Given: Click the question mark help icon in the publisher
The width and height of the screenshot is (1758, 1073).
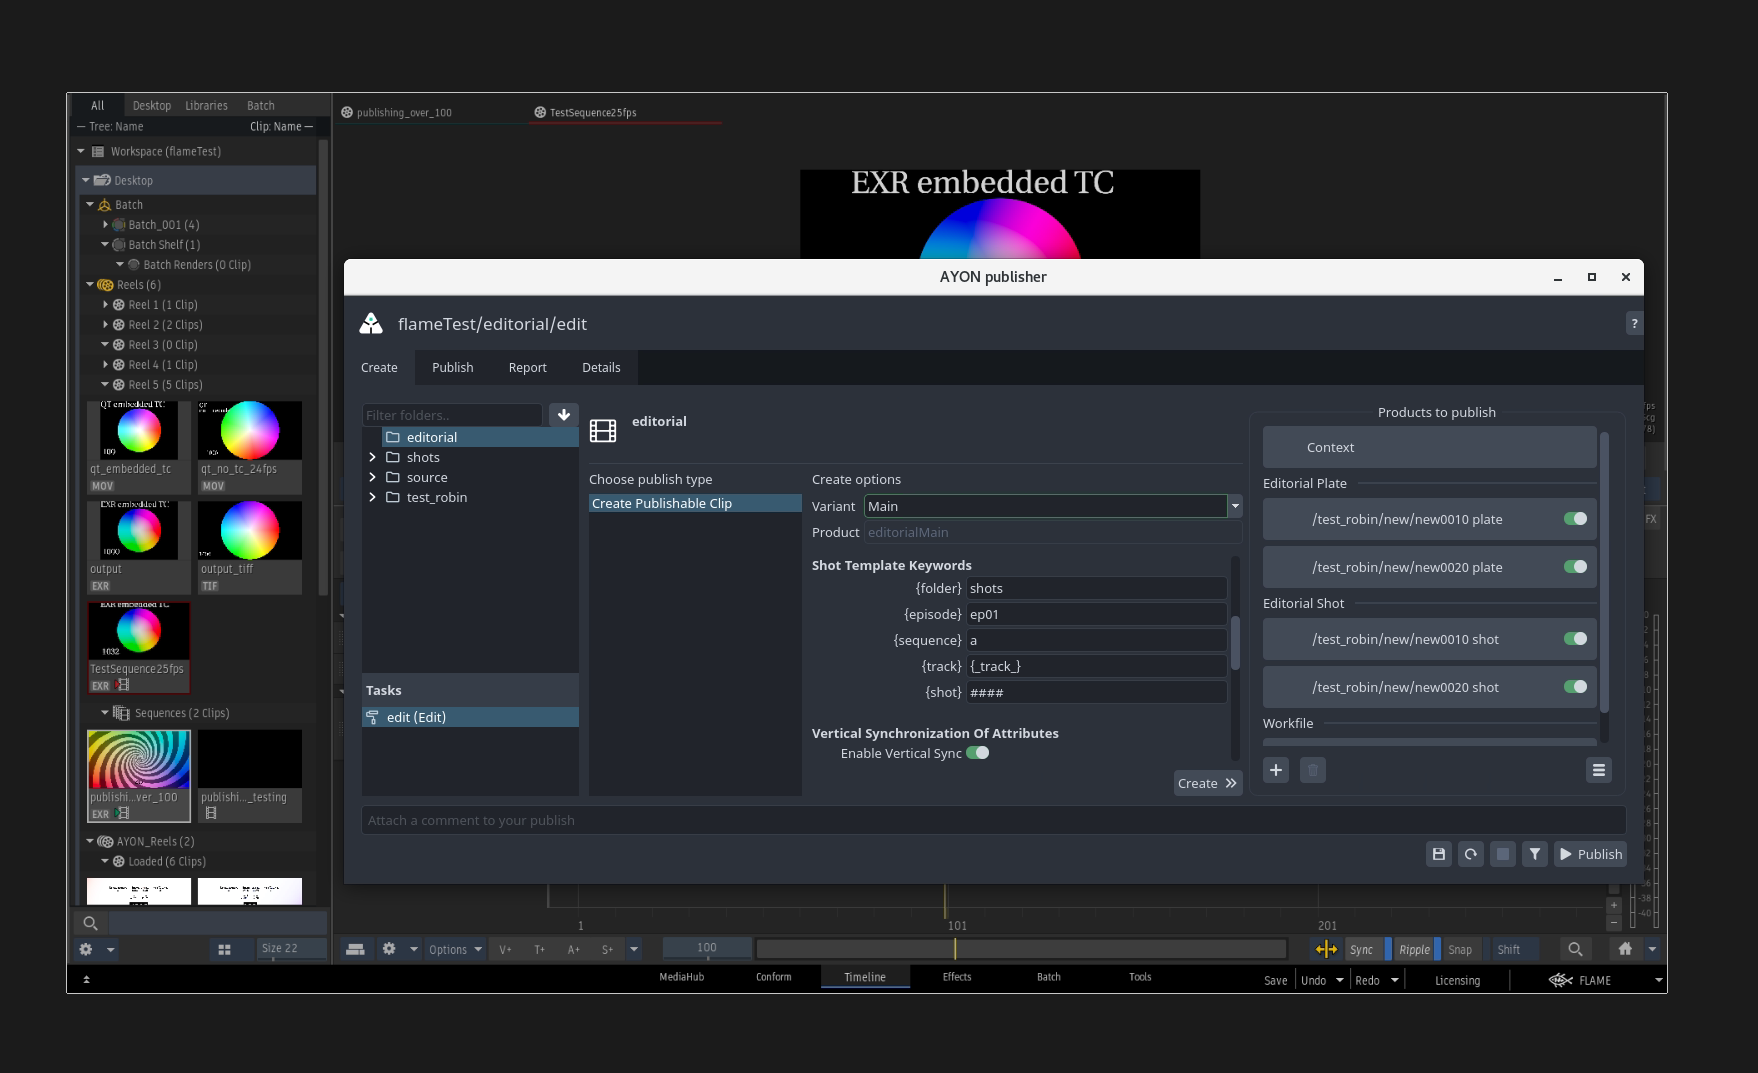Looking at the screenshot, I should 1634,323.
